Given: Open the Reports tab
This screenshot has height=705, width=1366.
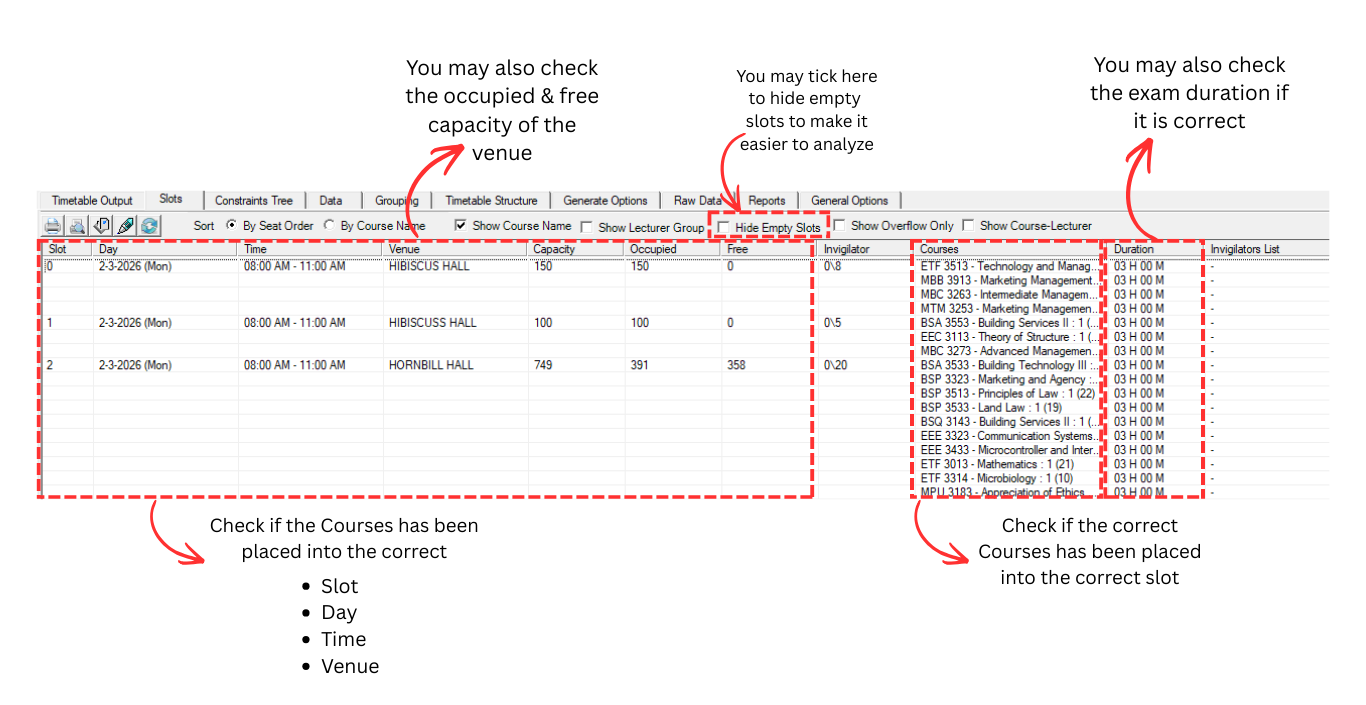Looking at the screenshot, I should coord(767,201).
